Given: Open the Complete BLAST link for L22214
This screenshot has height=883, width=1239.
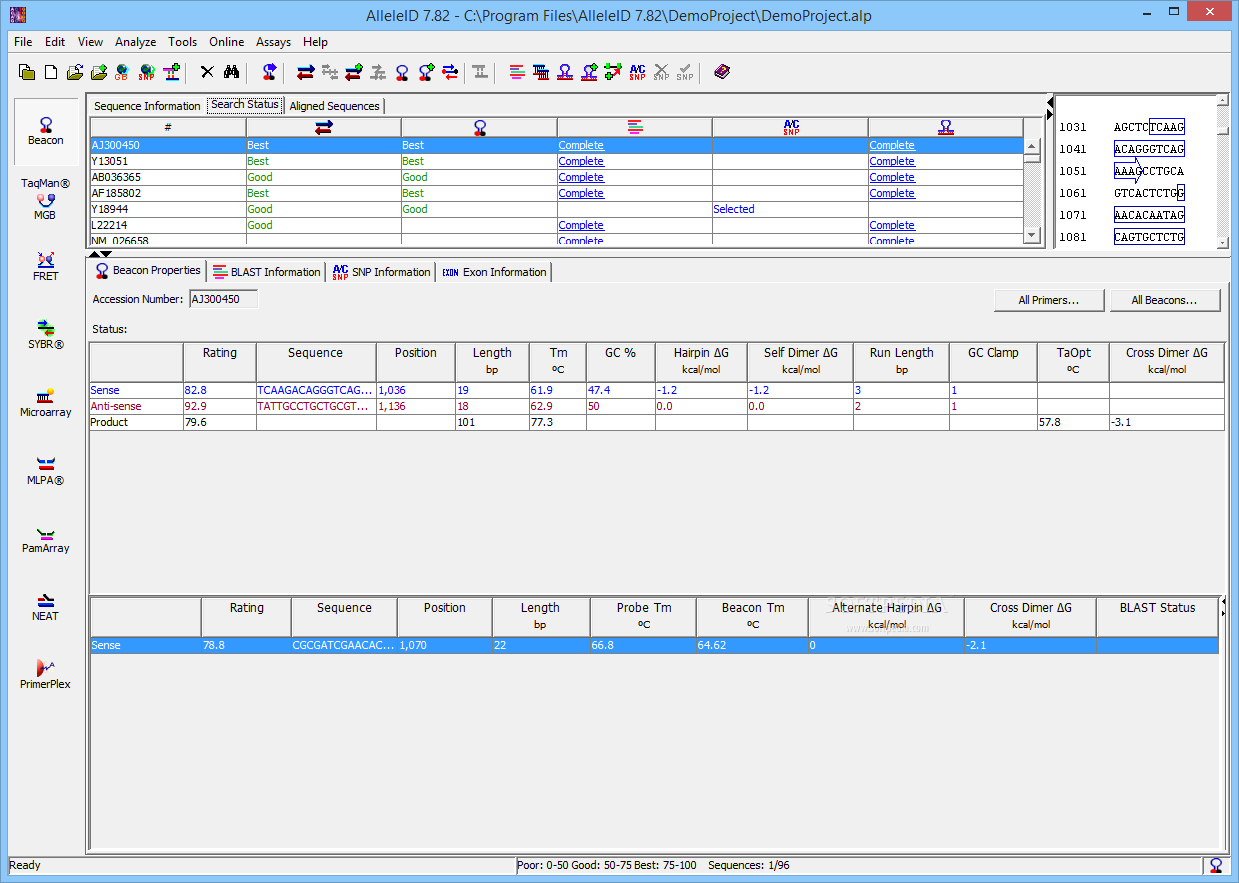Looking at the screenshot, I should coord(581,225).
